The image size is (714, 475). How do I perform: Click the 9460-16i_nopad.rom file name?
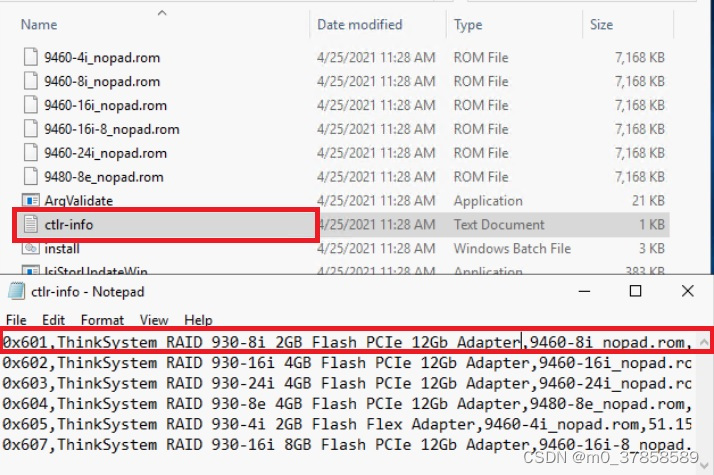105,105
